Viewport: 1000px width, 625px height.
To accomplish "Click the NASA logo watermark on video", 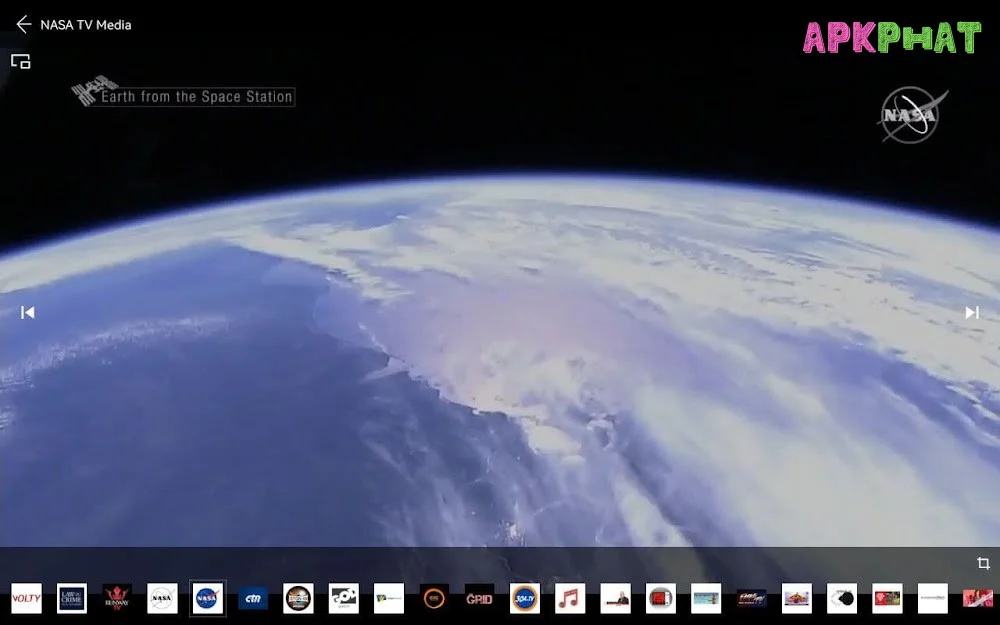I will [911, 116].
